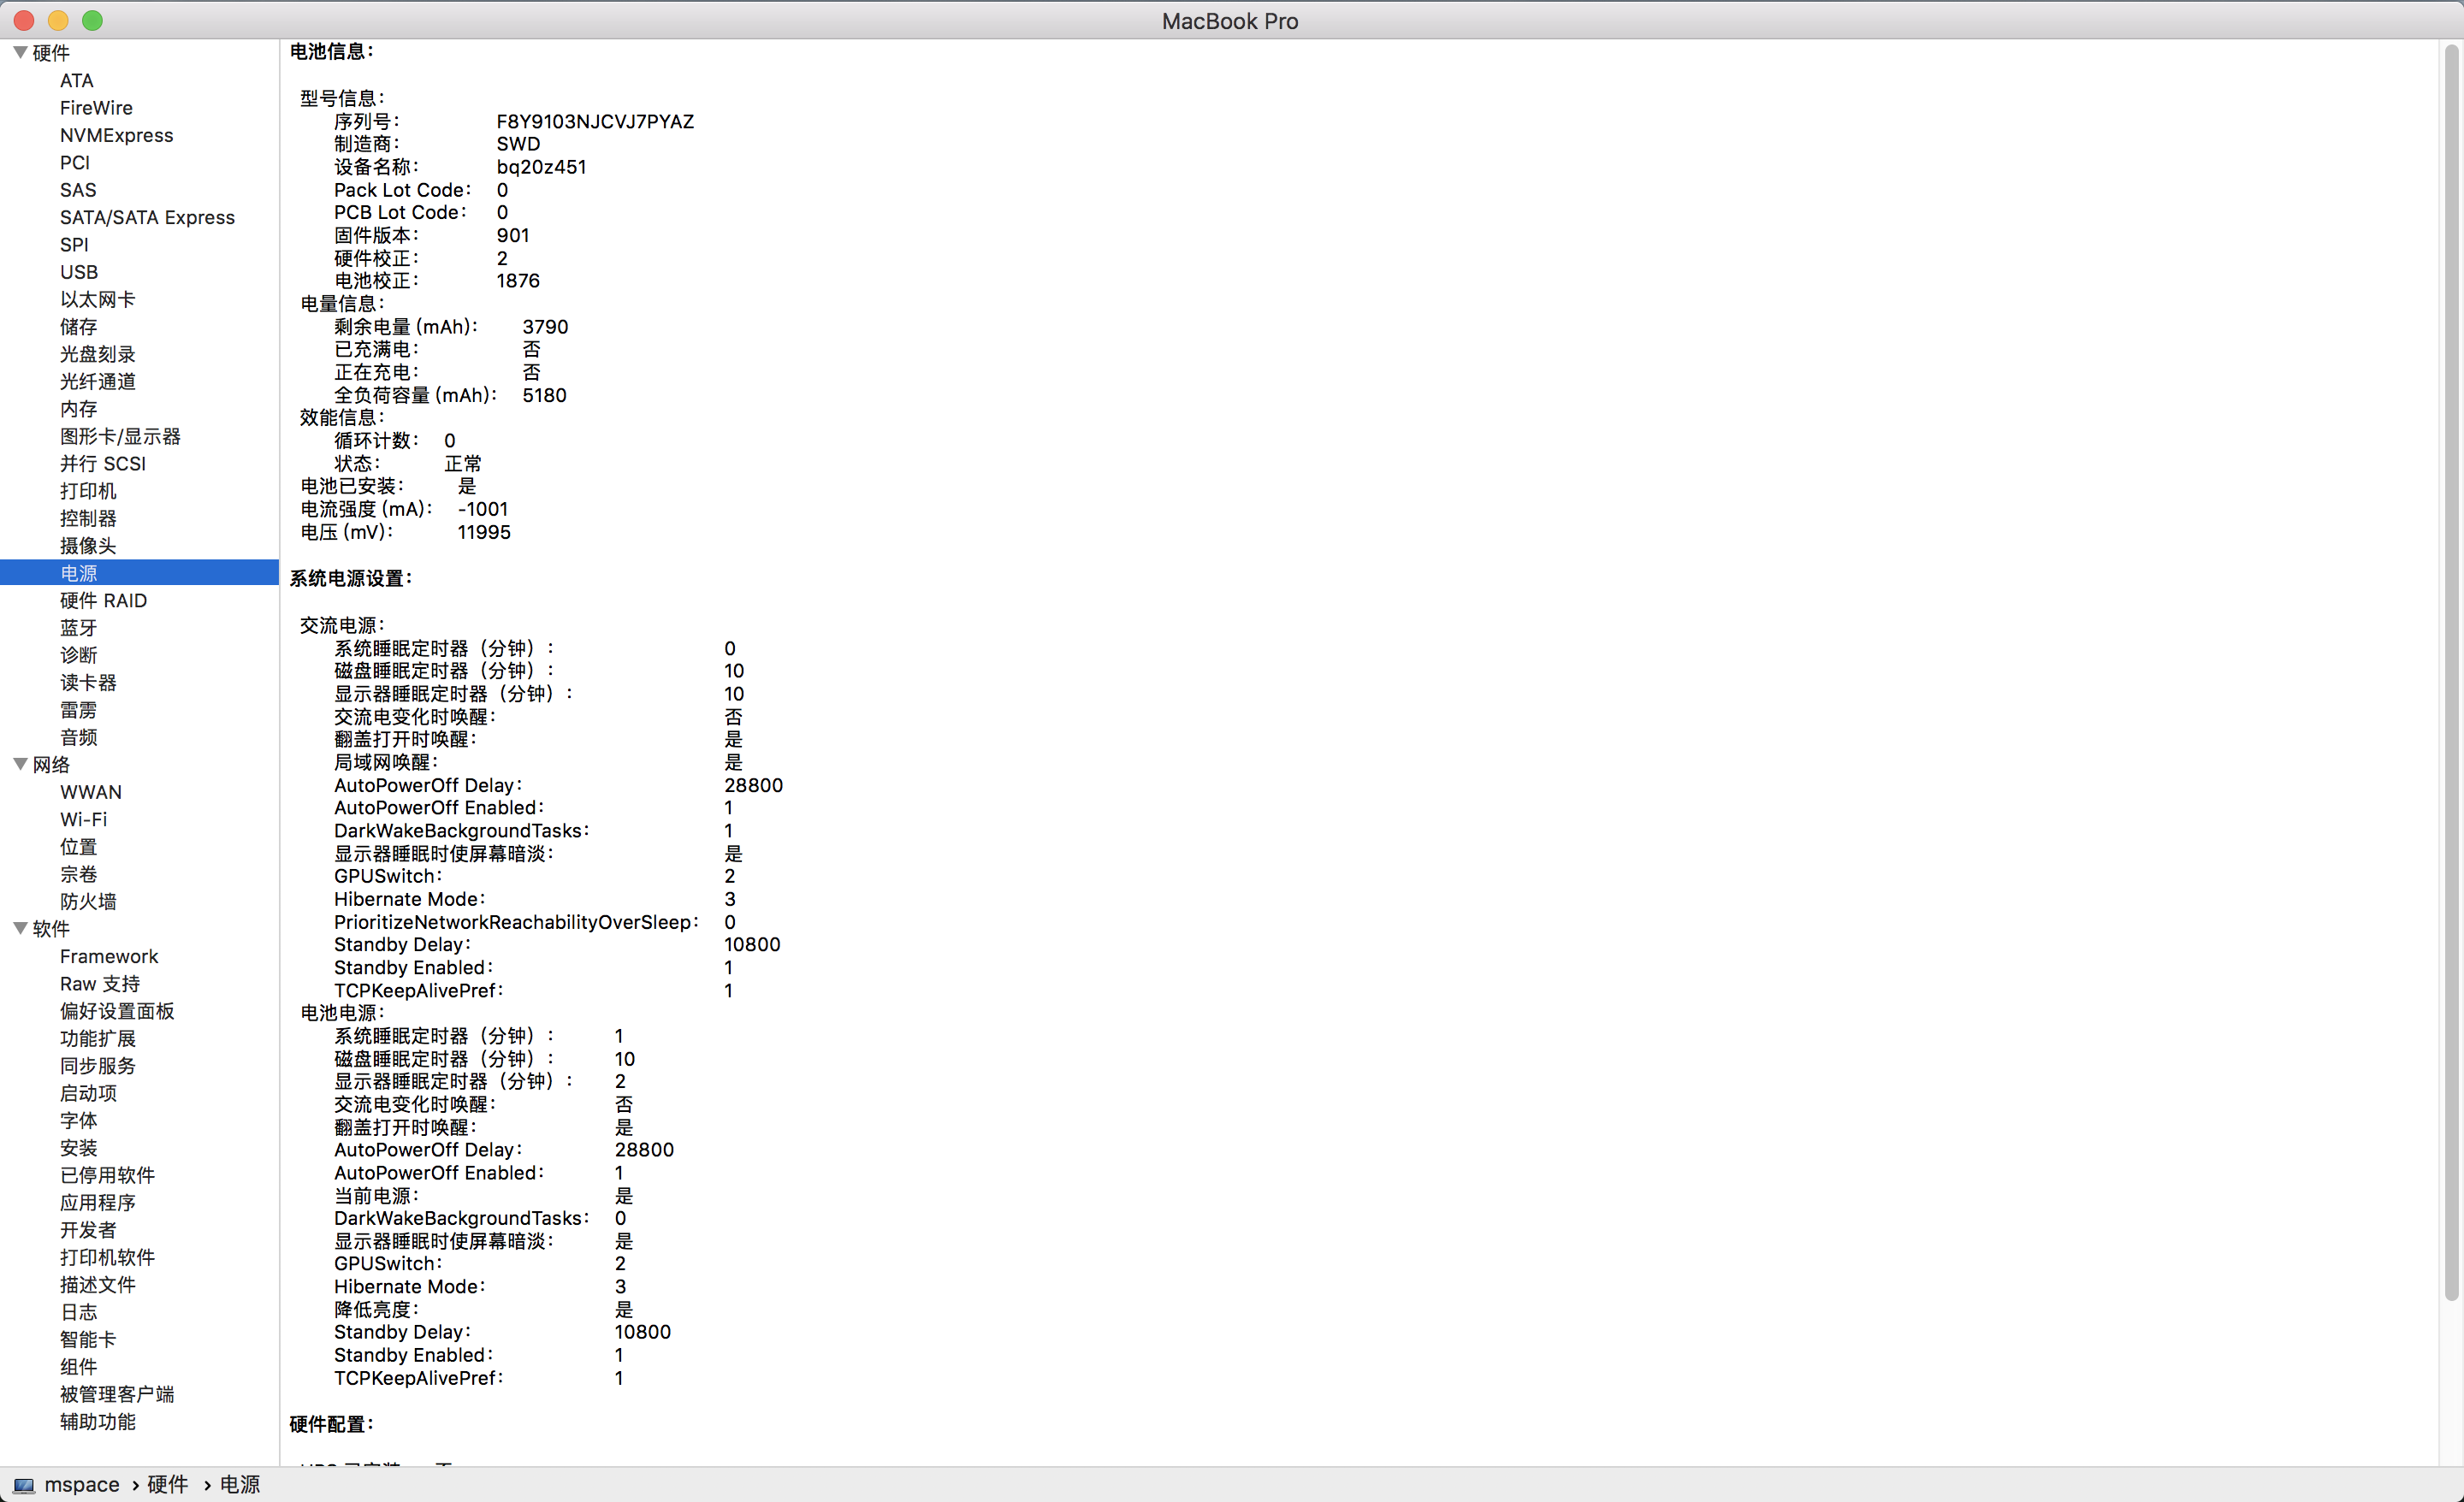Collapse the 软件 section triangle

(20, 928)
